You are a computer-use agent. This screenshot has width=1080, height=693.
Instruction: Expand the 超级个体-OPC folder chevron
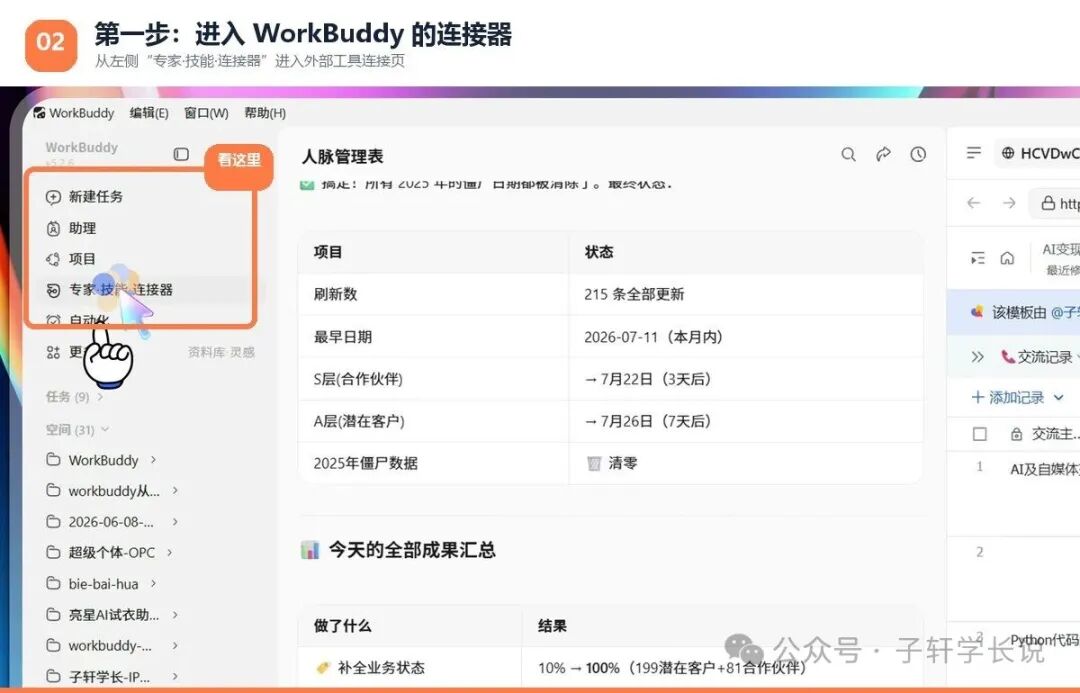click(x=169, y=552)
